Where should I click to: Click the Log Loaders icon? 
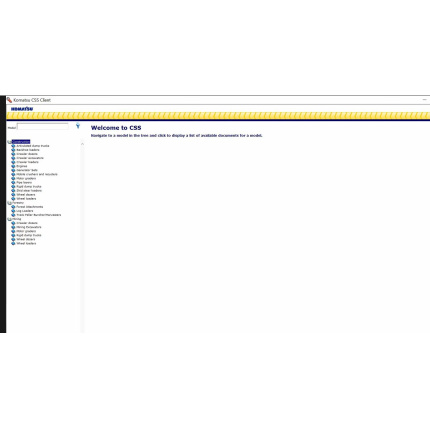(13, 211)
